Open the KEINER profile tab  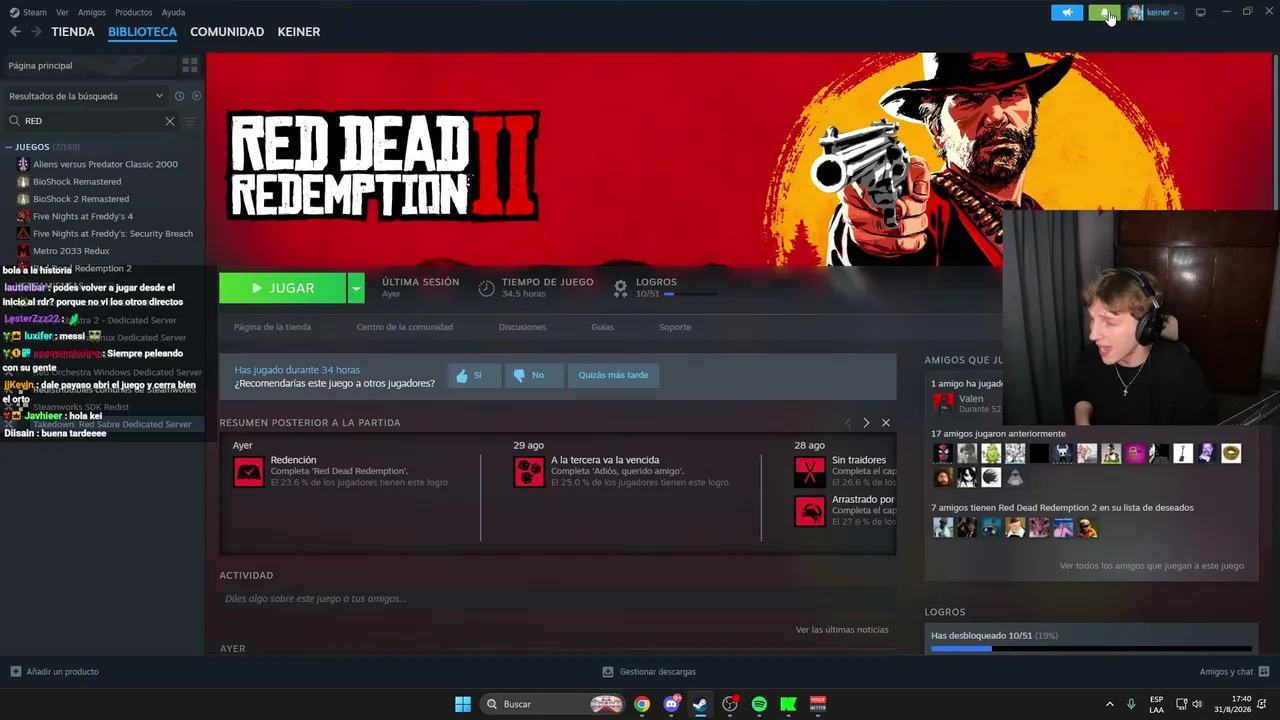299,32
